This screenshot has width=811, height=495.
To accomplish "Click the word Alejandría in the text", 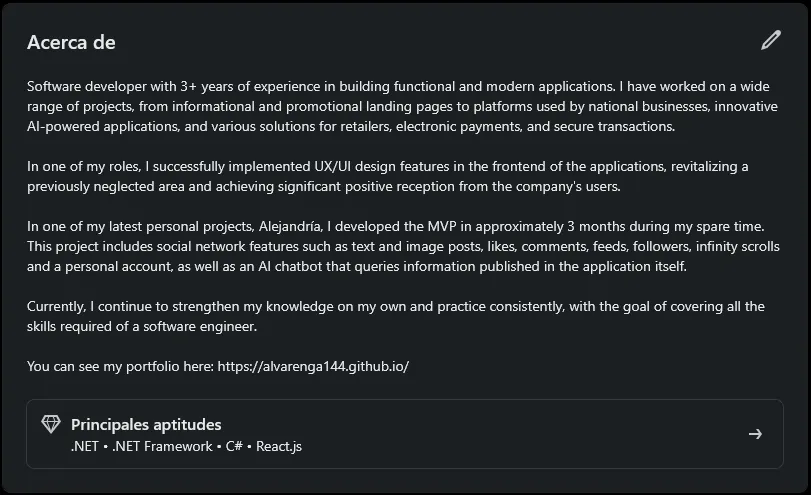I will pyautogui.click(x=291, y=227).
